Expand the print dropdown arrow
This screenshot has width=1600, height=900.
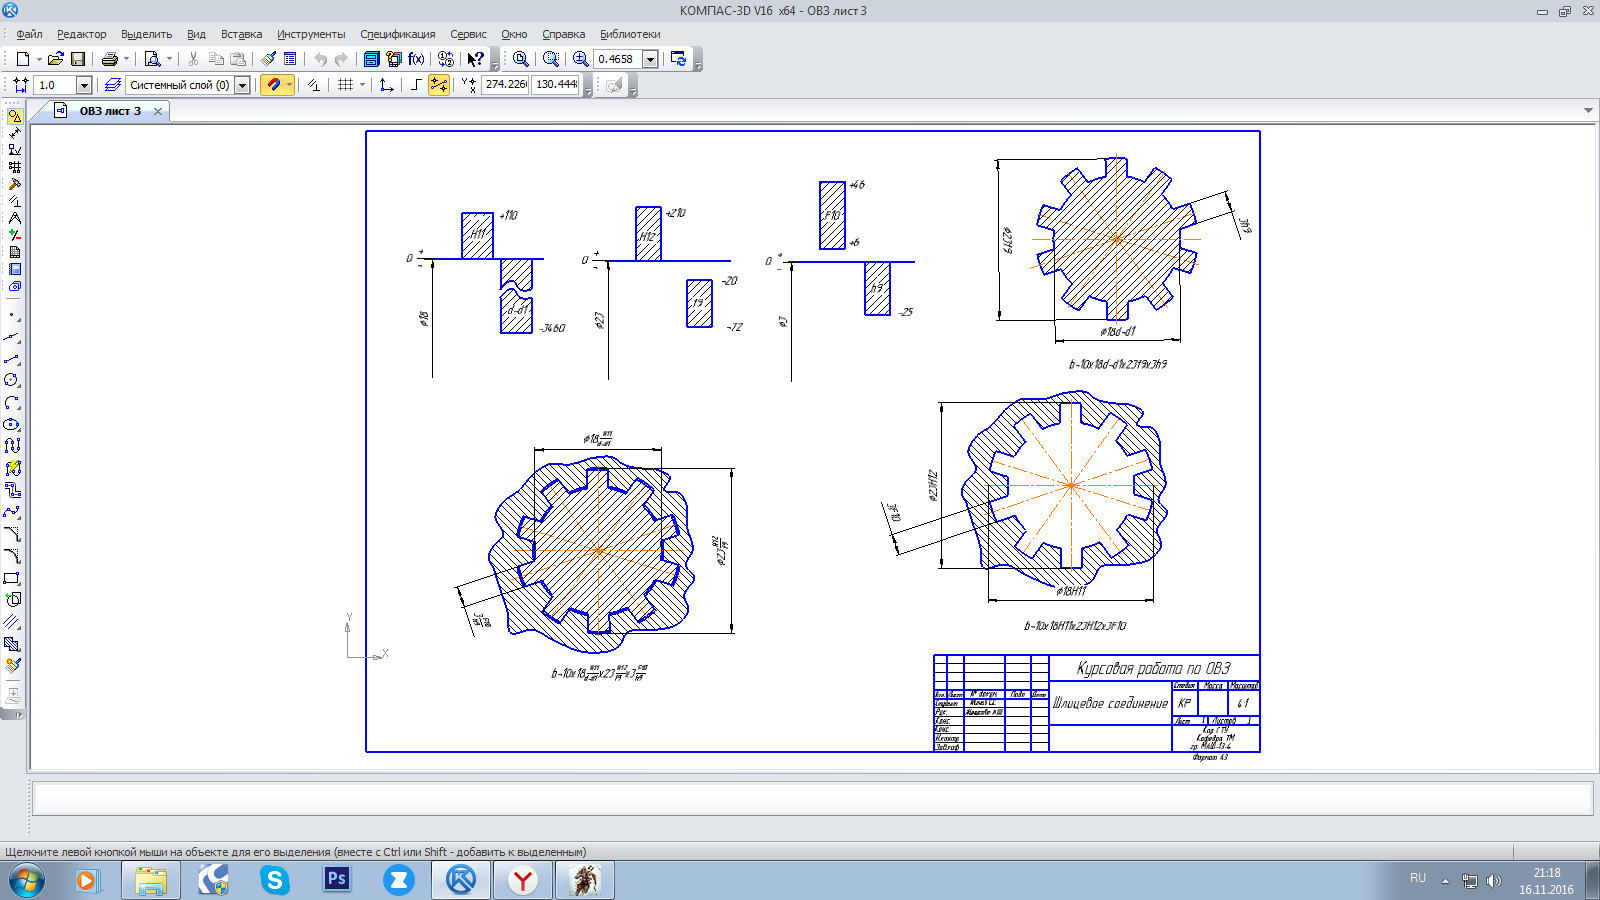pyautogui.click(x=126, y=59)
